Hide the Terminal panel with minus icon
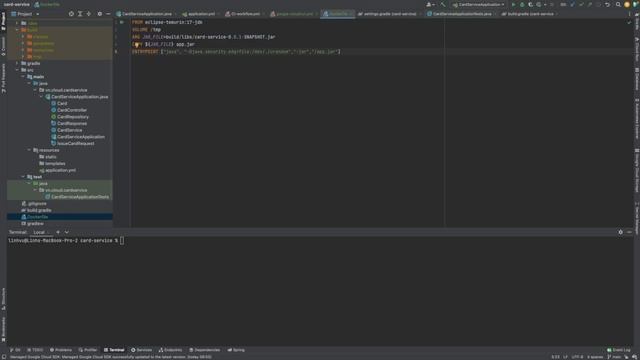640x360 pixels. click(629, 232)
